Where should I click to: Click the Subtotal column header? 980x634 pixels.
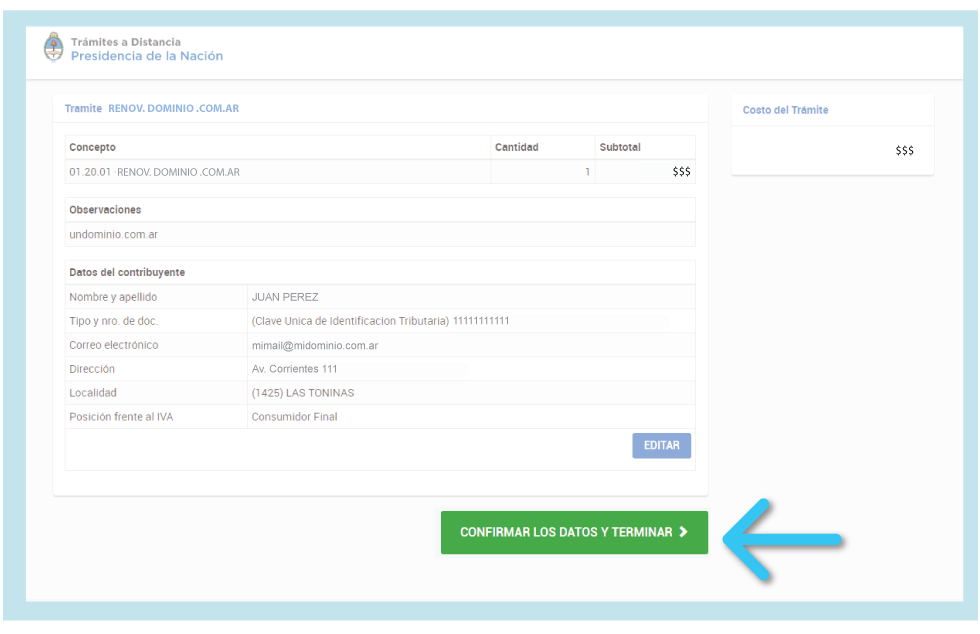point(620,147)
